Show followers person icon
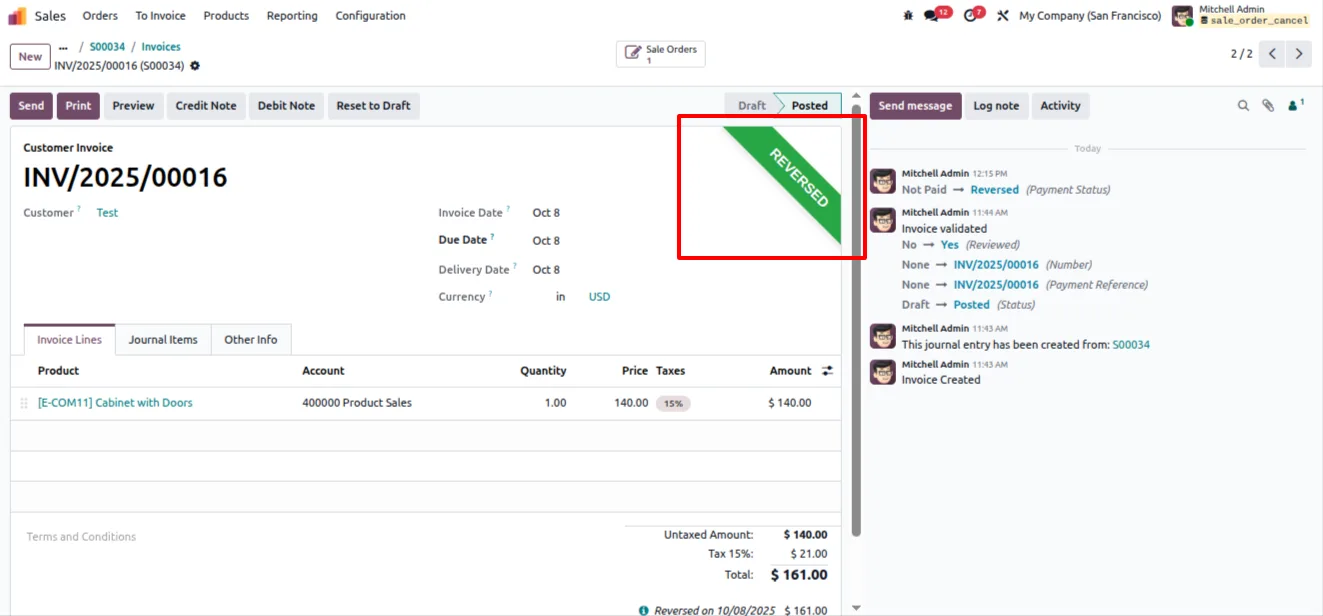The width and height of the screenshot is (1323, 616). [x=1296, y=104]
